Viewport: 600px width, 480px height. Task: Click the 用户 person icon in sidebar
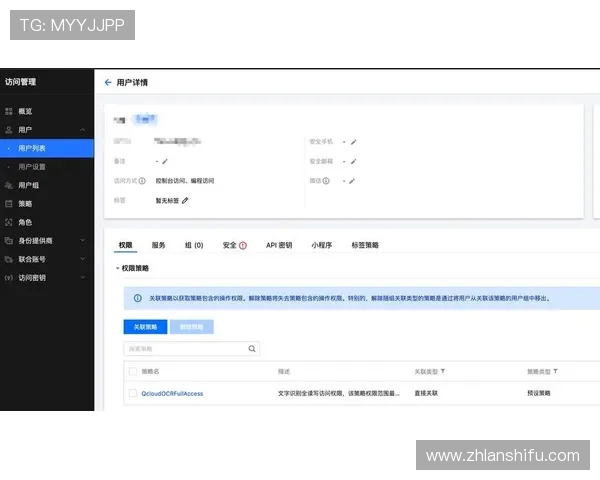pos(9,130)
